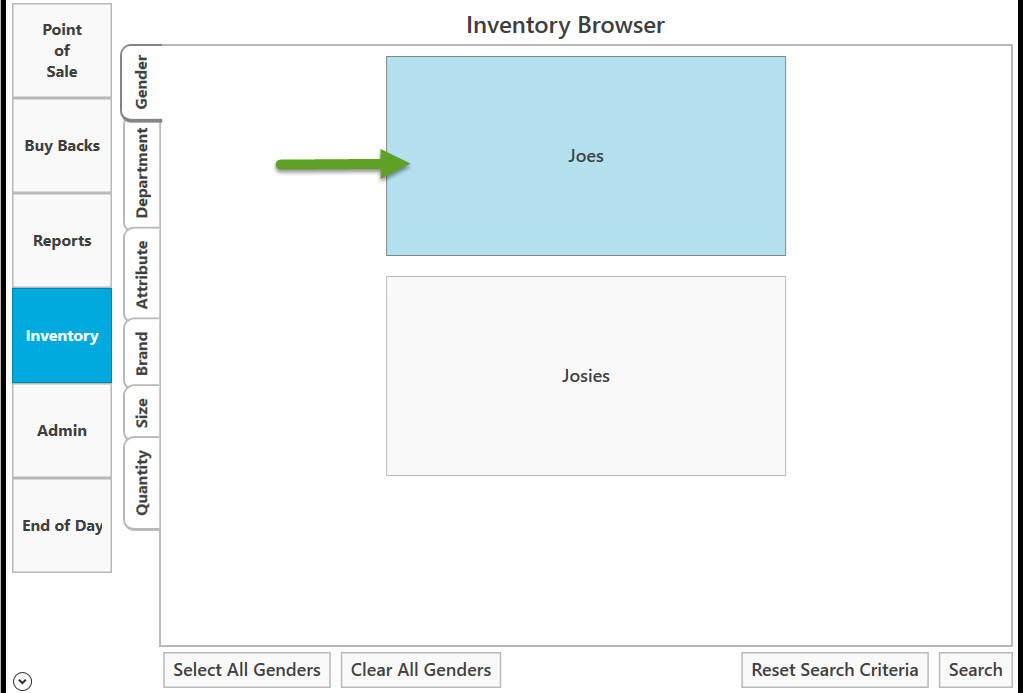The width and height of the screenshot is (1023, 693).
Task: Toggle the Joes gender tile
Action: pyautogui.click(x=586, y=156)
